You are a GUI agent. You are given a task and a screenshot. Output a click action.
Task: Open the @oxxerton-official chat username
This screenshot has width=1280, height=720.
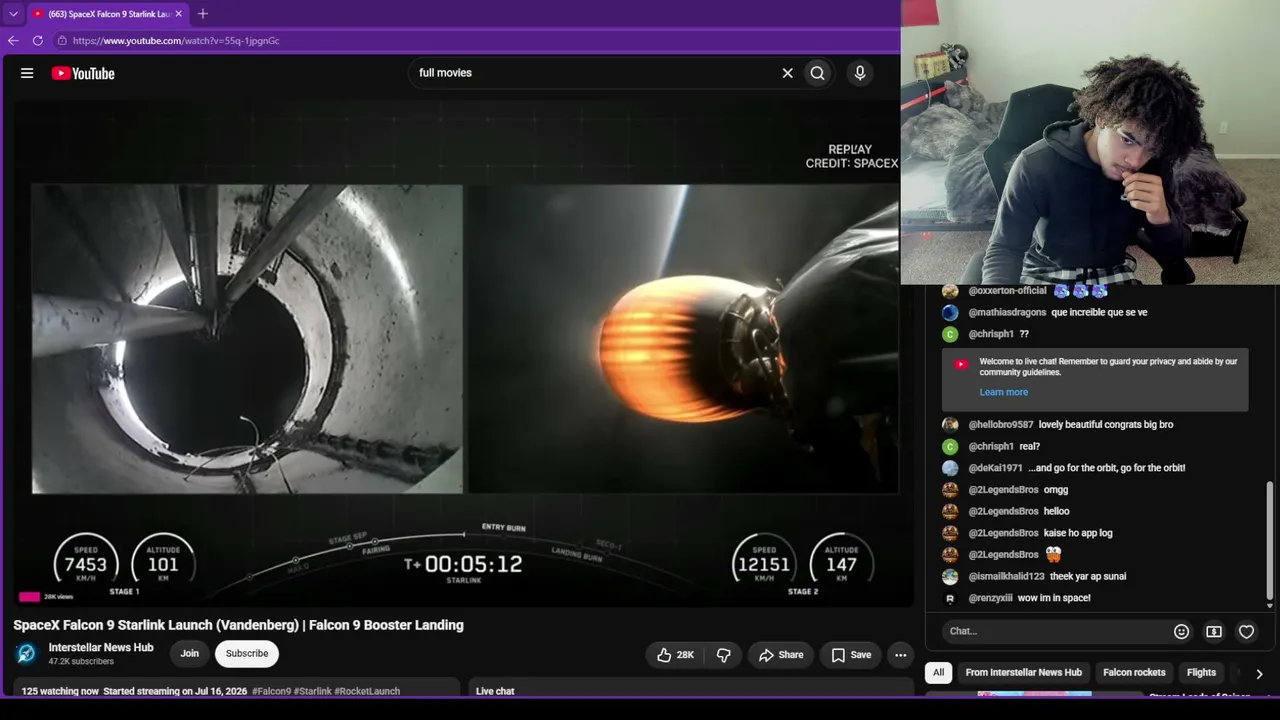click(1007, 291)
